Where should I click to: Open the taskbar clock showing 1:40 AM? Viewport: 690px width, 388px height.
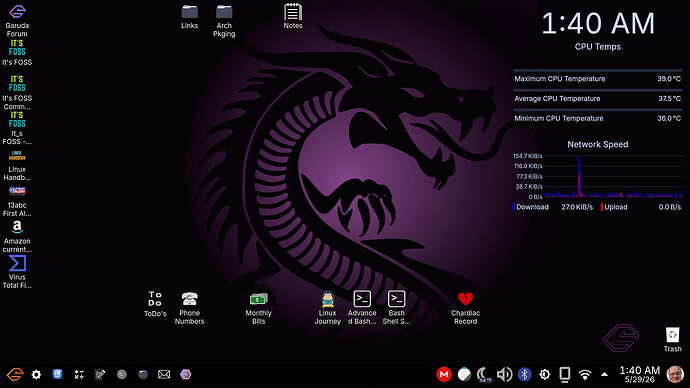pyautogui.click(x=639, y=374)
